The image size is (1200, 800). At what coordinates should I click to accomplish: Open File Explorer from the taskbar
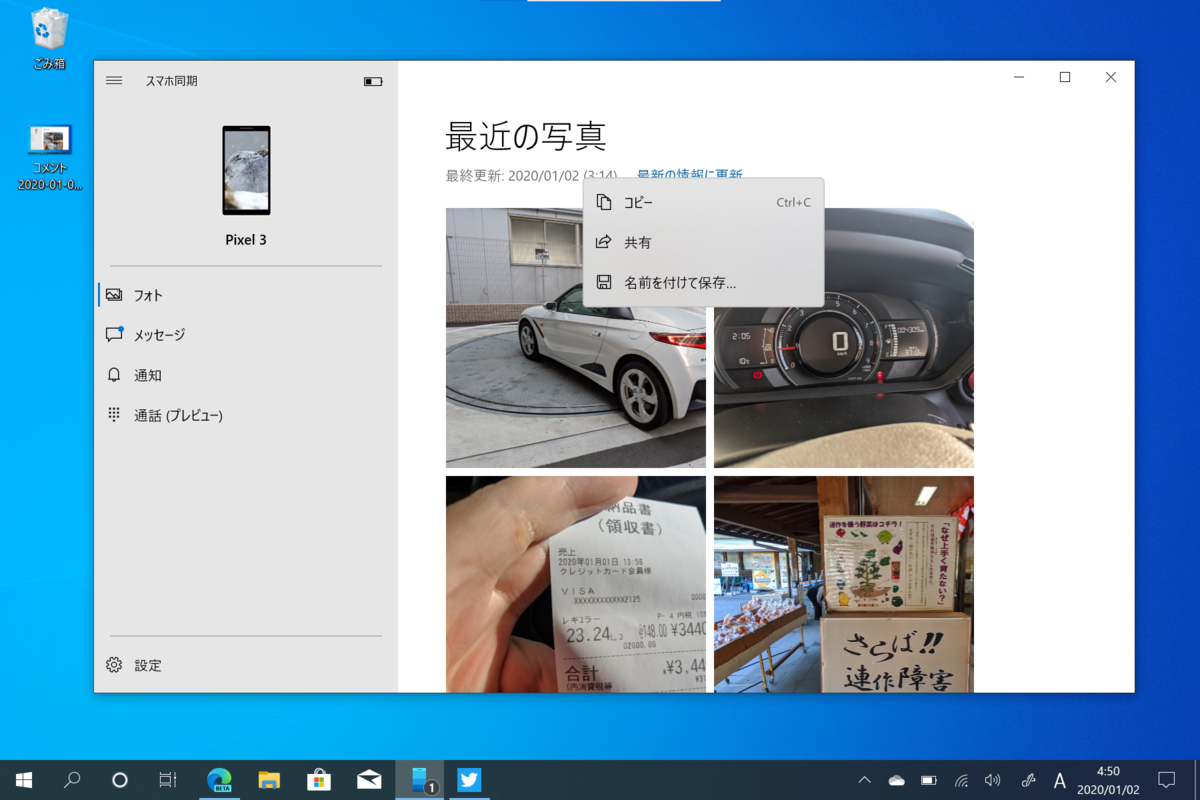pyautogui.click(x=269, y=780)
